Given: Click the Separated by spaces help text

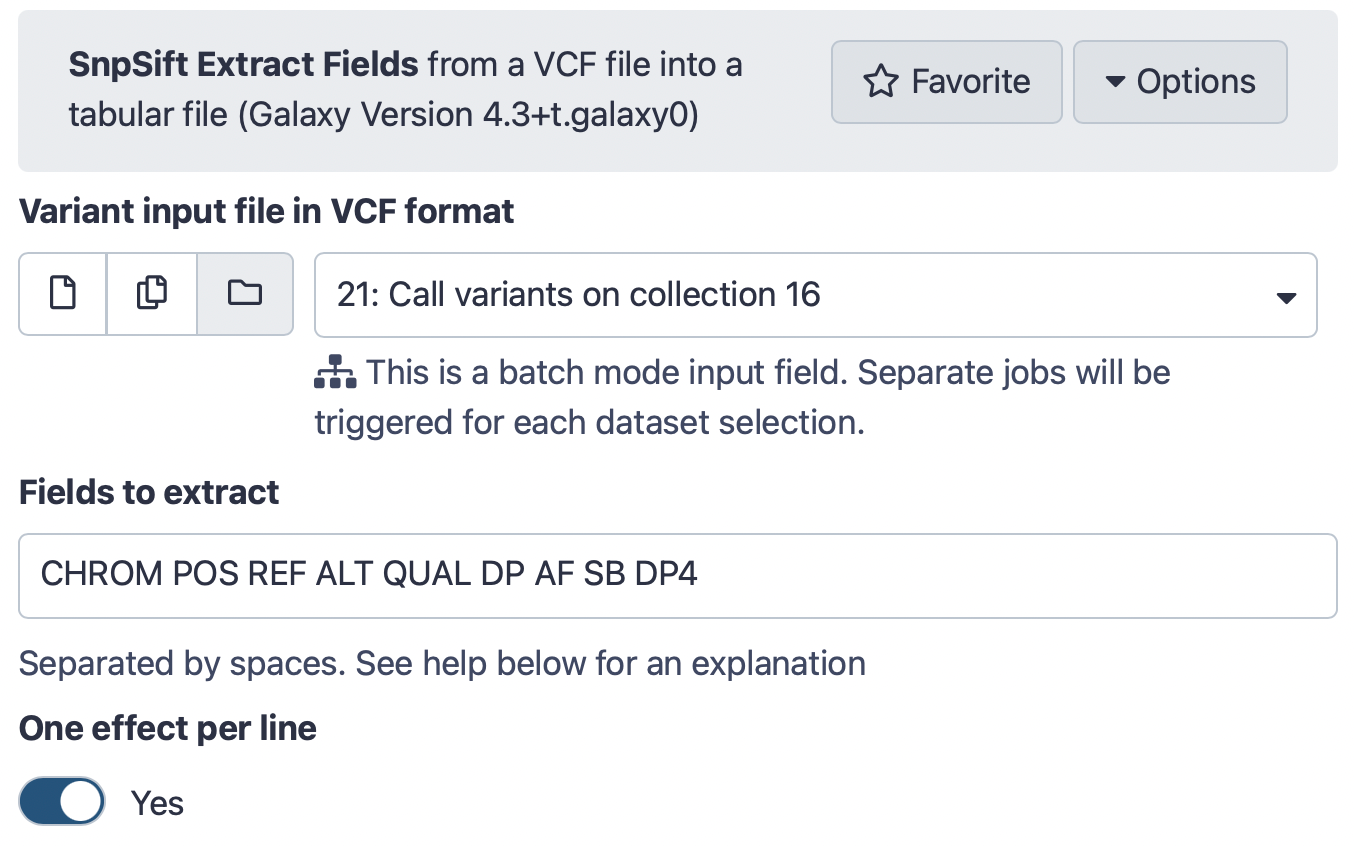Looking at the screenshot, I should [x=442, y=663].
